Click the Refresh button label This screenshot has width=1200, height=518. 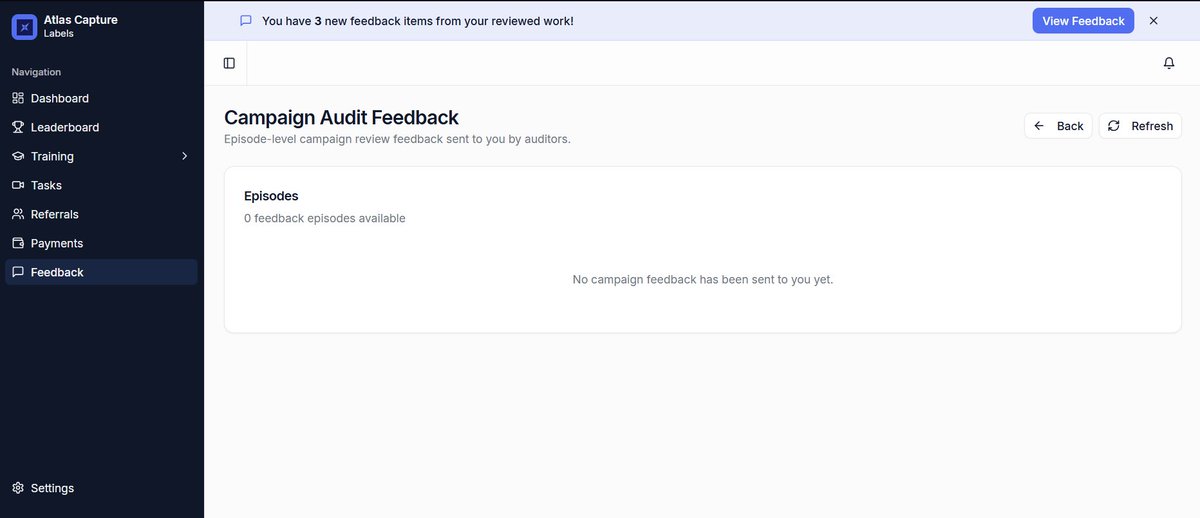coord(1152,126)
